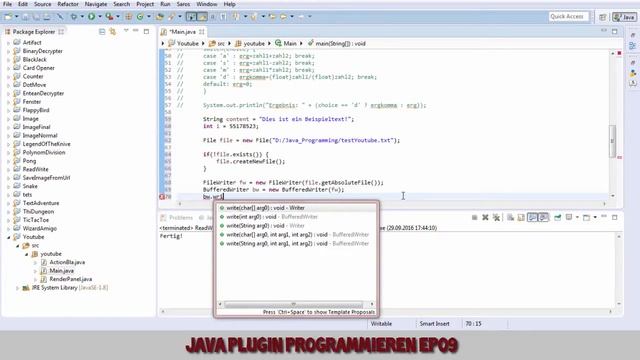Image resolution: width=640 pixels, height=360 pixels.
Task: Click the Pin Console icon
Action: click(558, 218)
